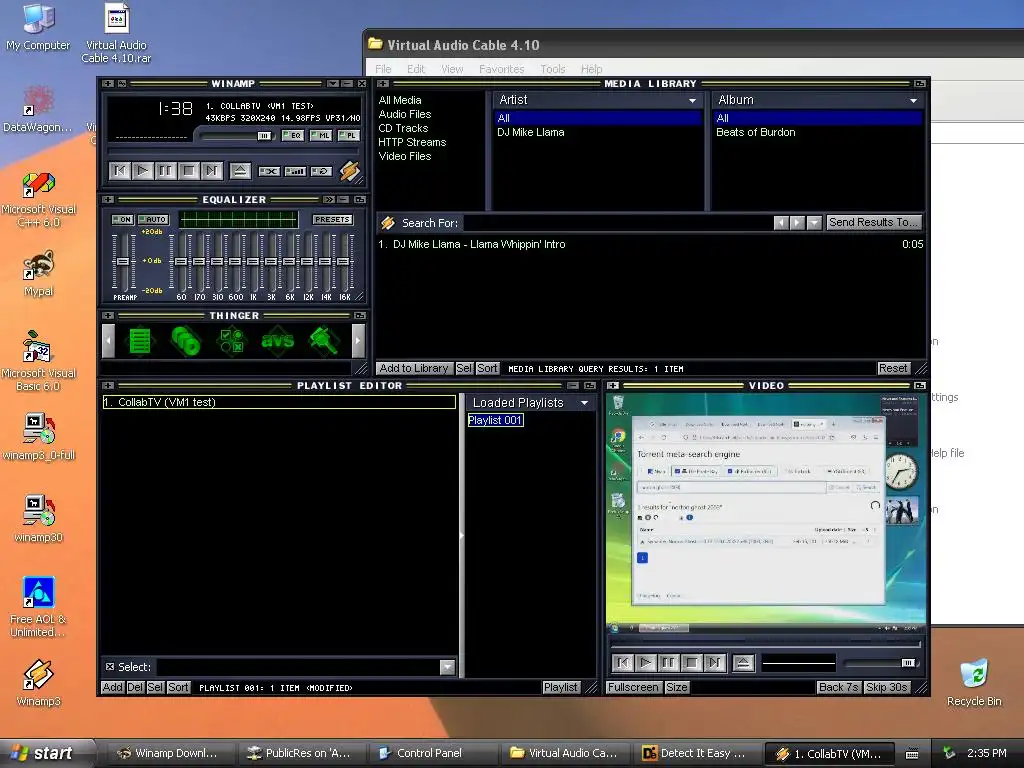1024x768 pixels.
Task: Click Add button in Playlist Editor
Action: [112, 688]
